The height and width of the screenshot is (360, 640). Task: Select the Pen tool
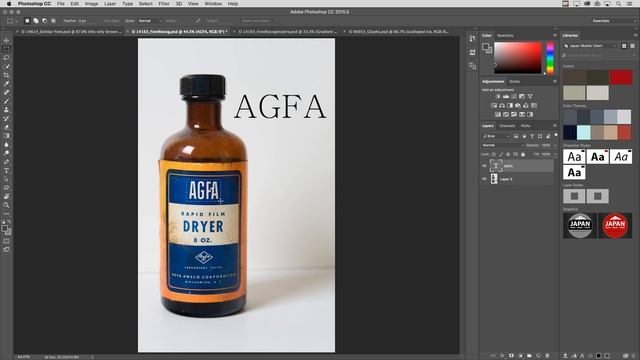(7, 162)
